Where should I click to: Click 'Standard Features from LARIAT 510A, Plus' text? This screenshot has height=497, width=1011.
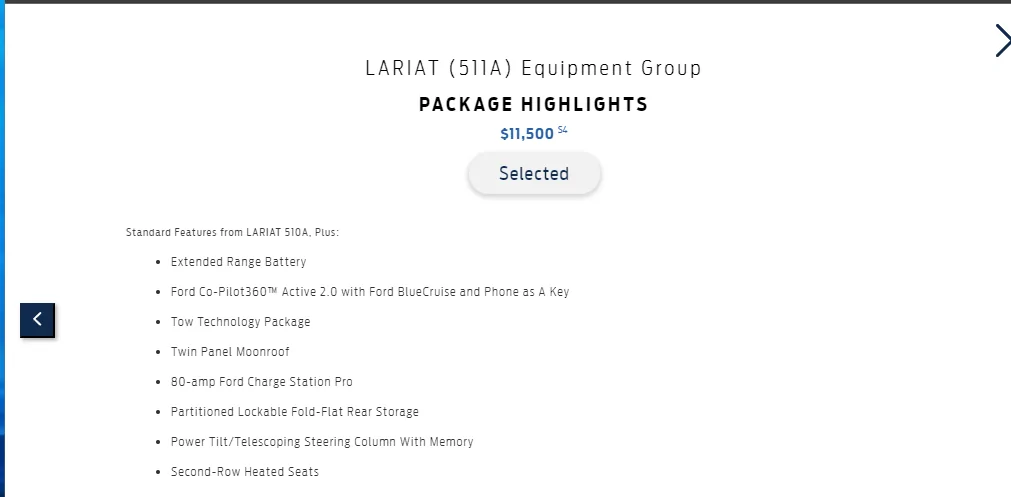pos(232,233)
